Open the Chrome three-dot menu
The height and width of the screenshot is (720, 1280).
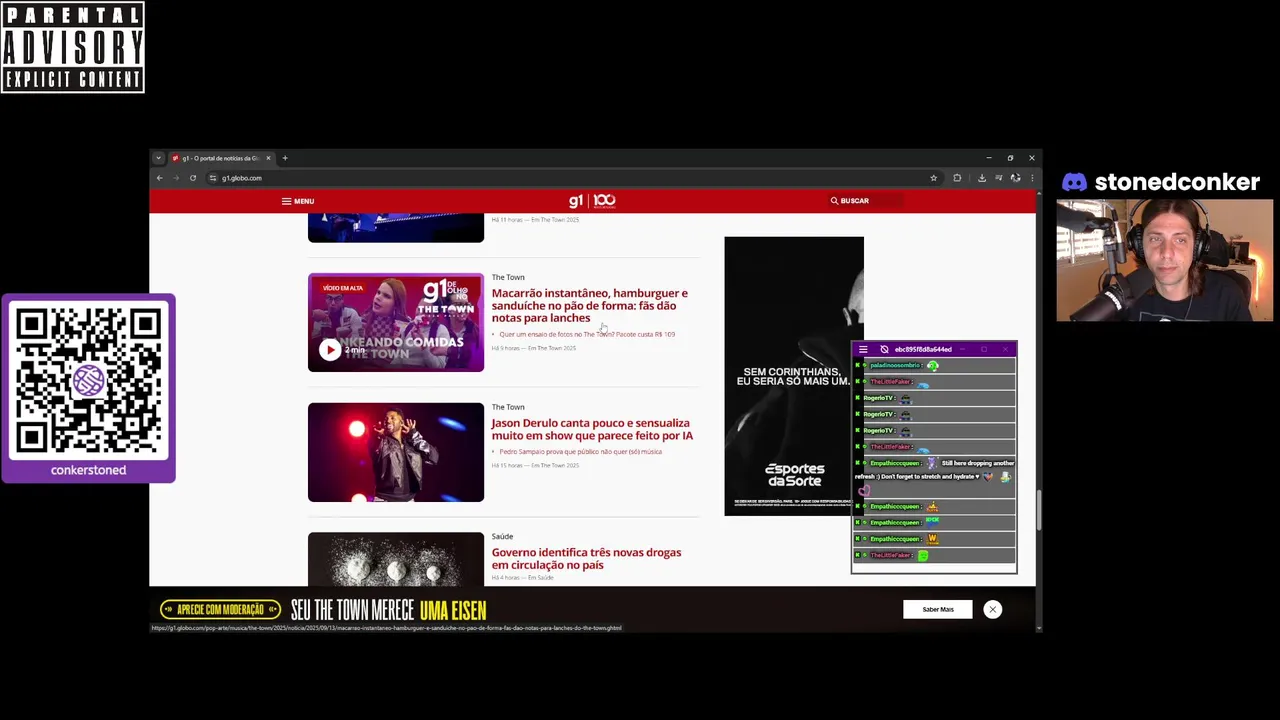pyautogui.click(x=1032, y=178)
